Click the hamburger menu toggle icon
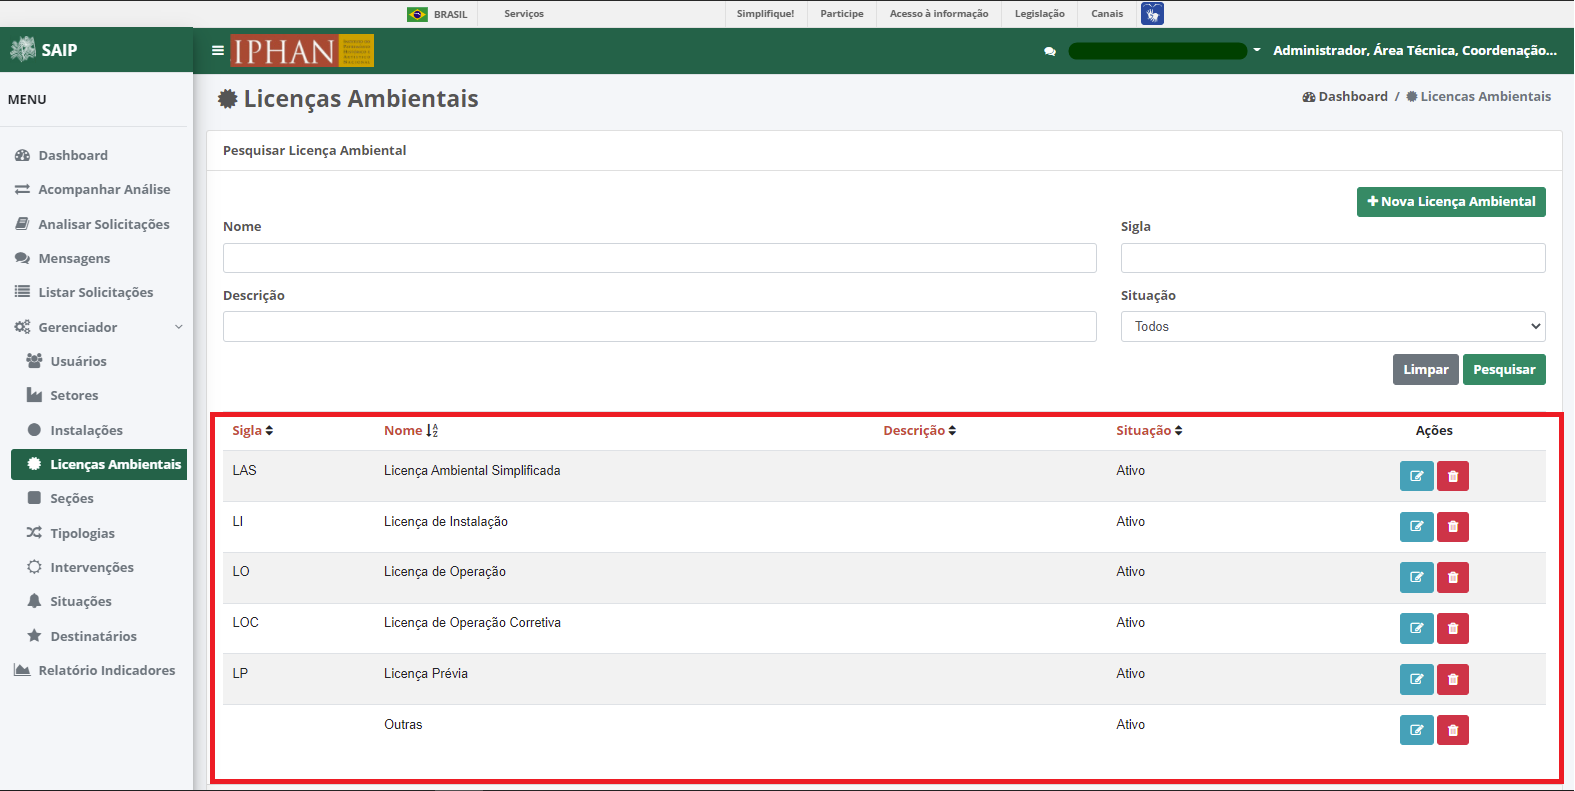 pyautogui.click(x=218, y=50)
